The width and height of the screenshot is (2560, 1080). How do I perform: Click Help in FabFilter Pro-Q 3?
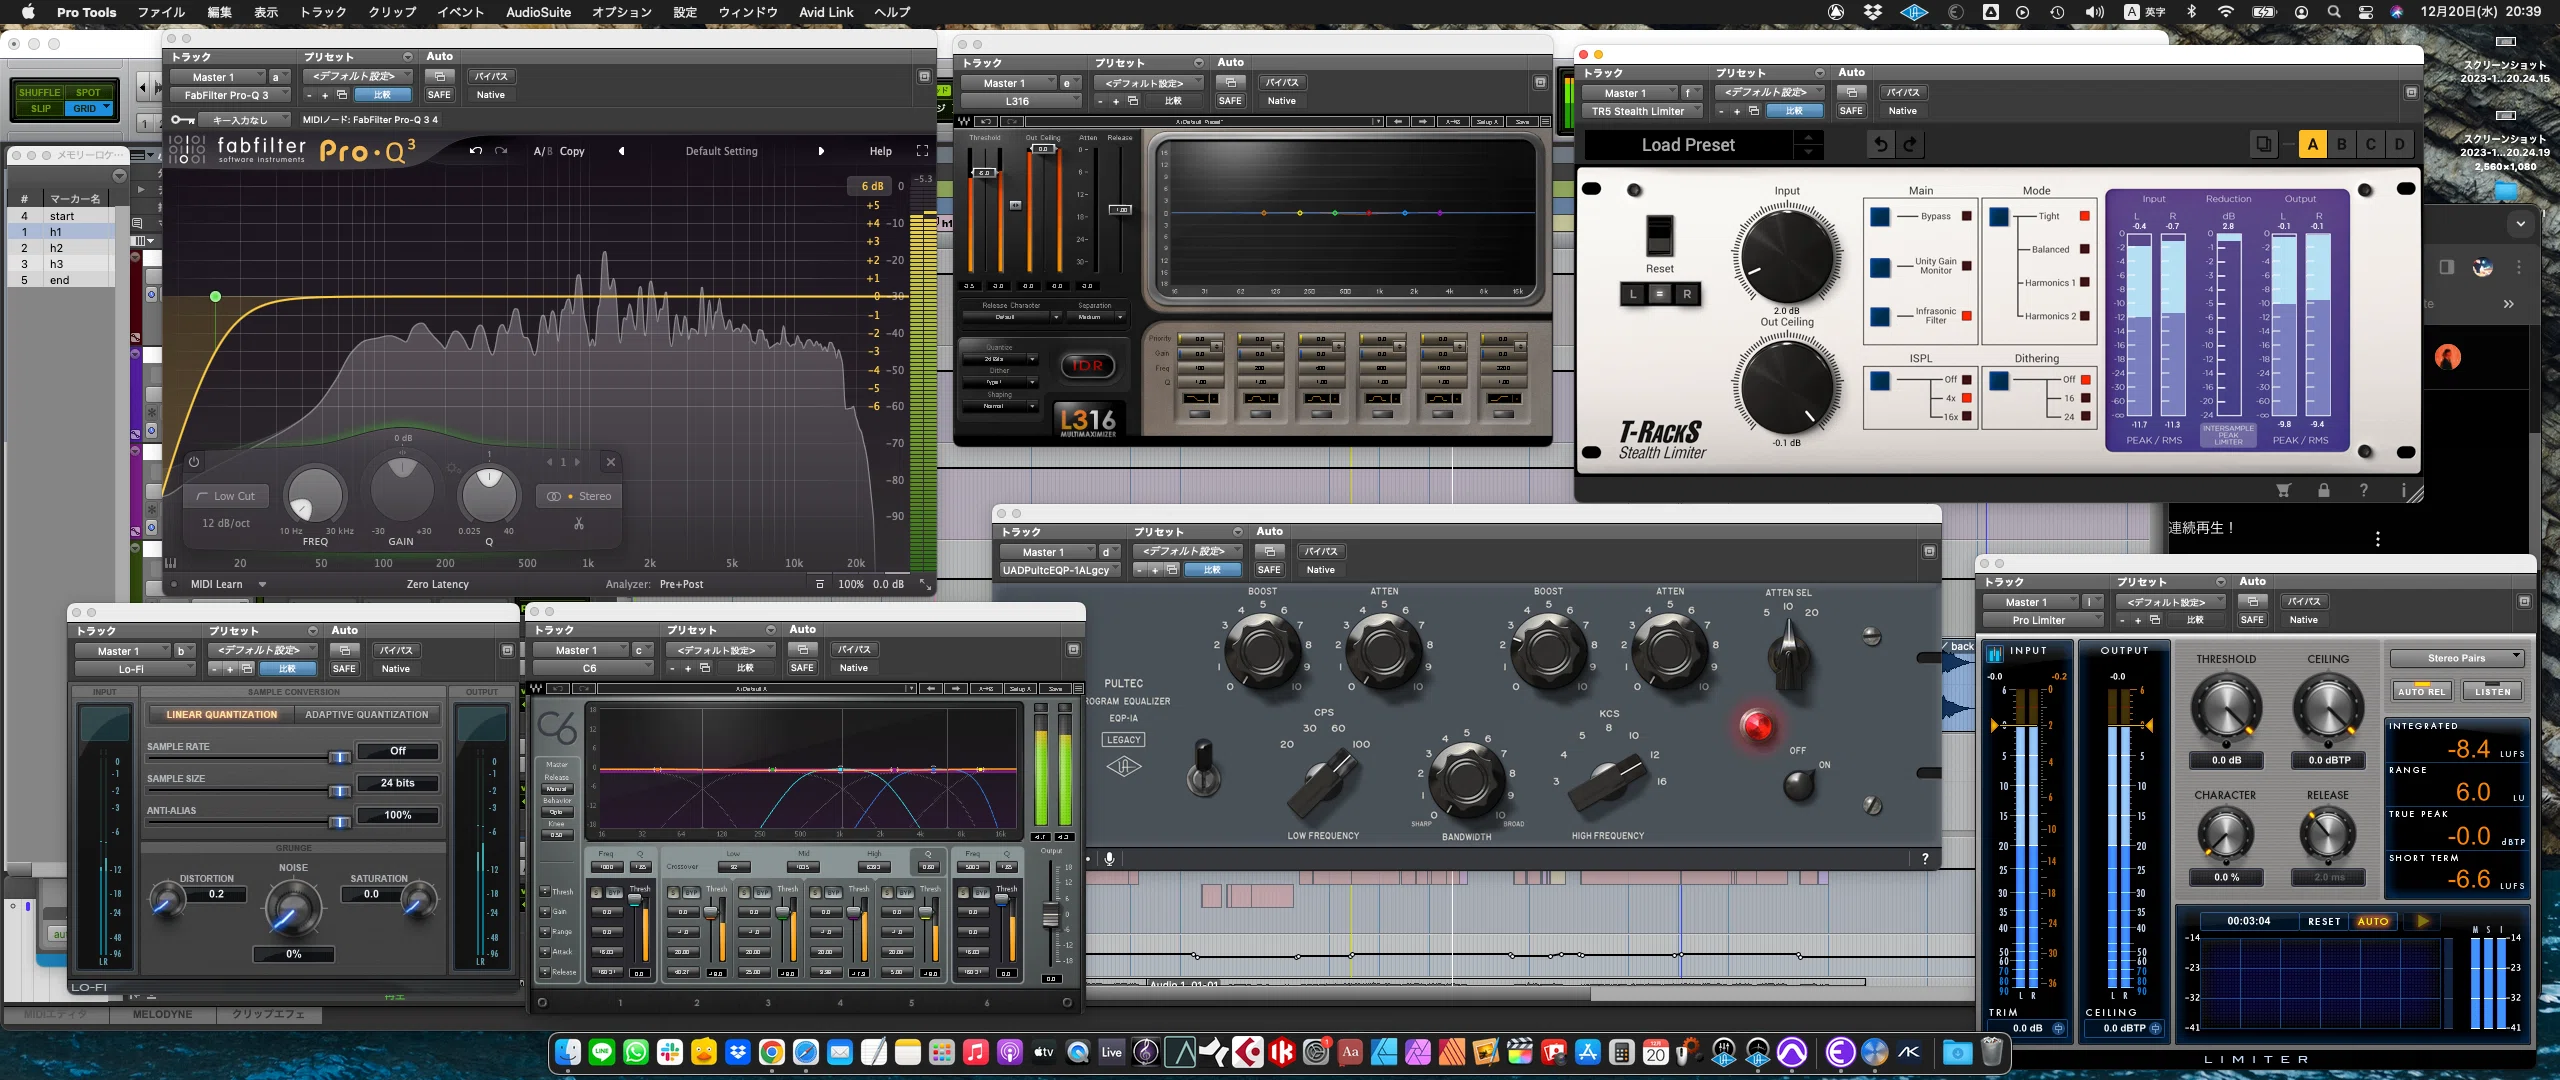pyautogui.click(x=880, y=151)
